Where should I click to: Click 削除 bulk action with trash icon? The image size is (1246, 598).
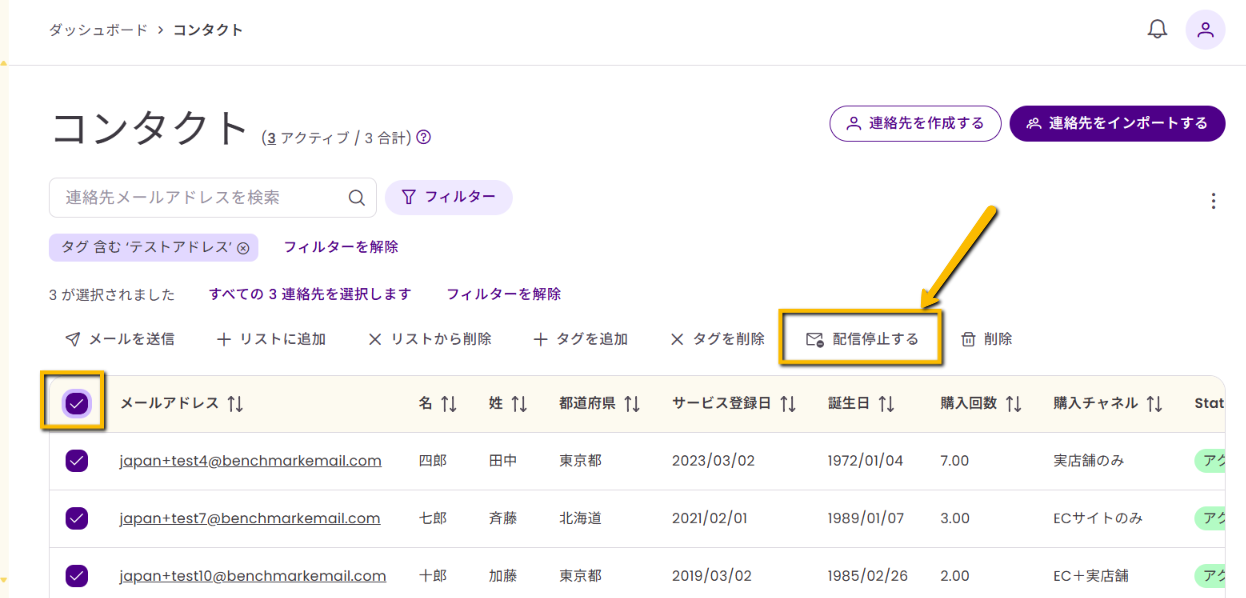986,339
